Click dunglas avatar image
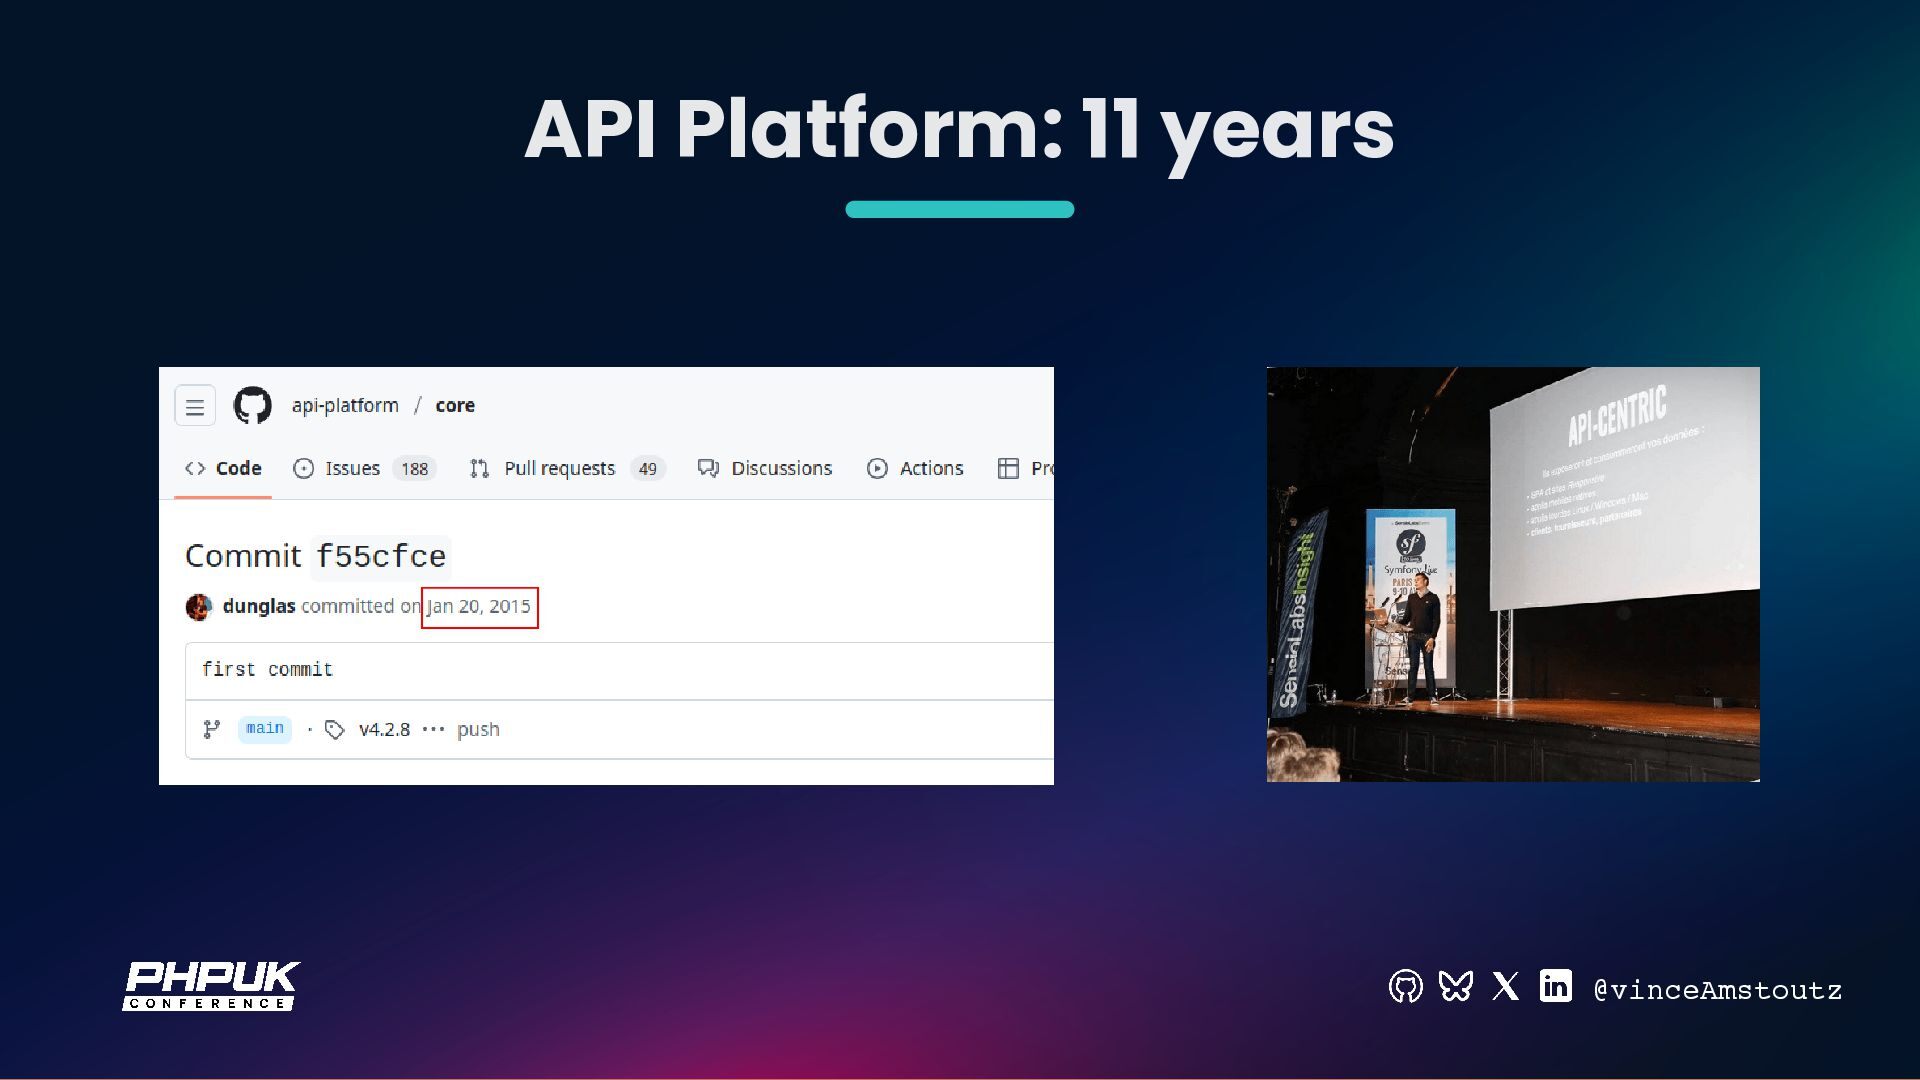This screenshot has height=1080, width=1920. 199,607
